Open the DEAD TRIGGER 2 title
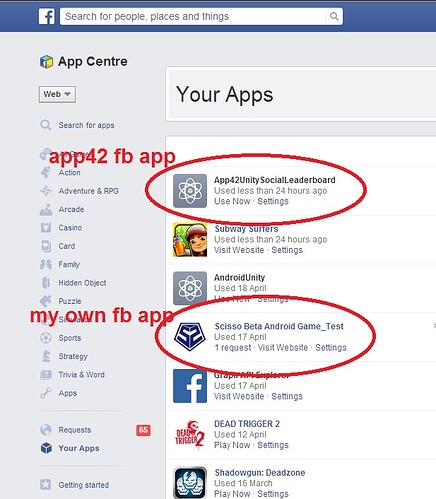 pos(247,424)
